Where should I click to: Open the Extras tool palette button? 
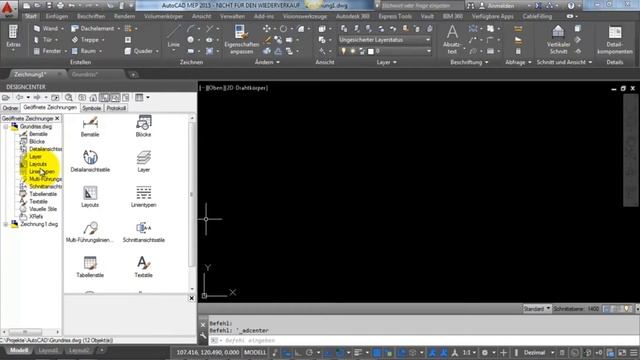tap(13, 37)
